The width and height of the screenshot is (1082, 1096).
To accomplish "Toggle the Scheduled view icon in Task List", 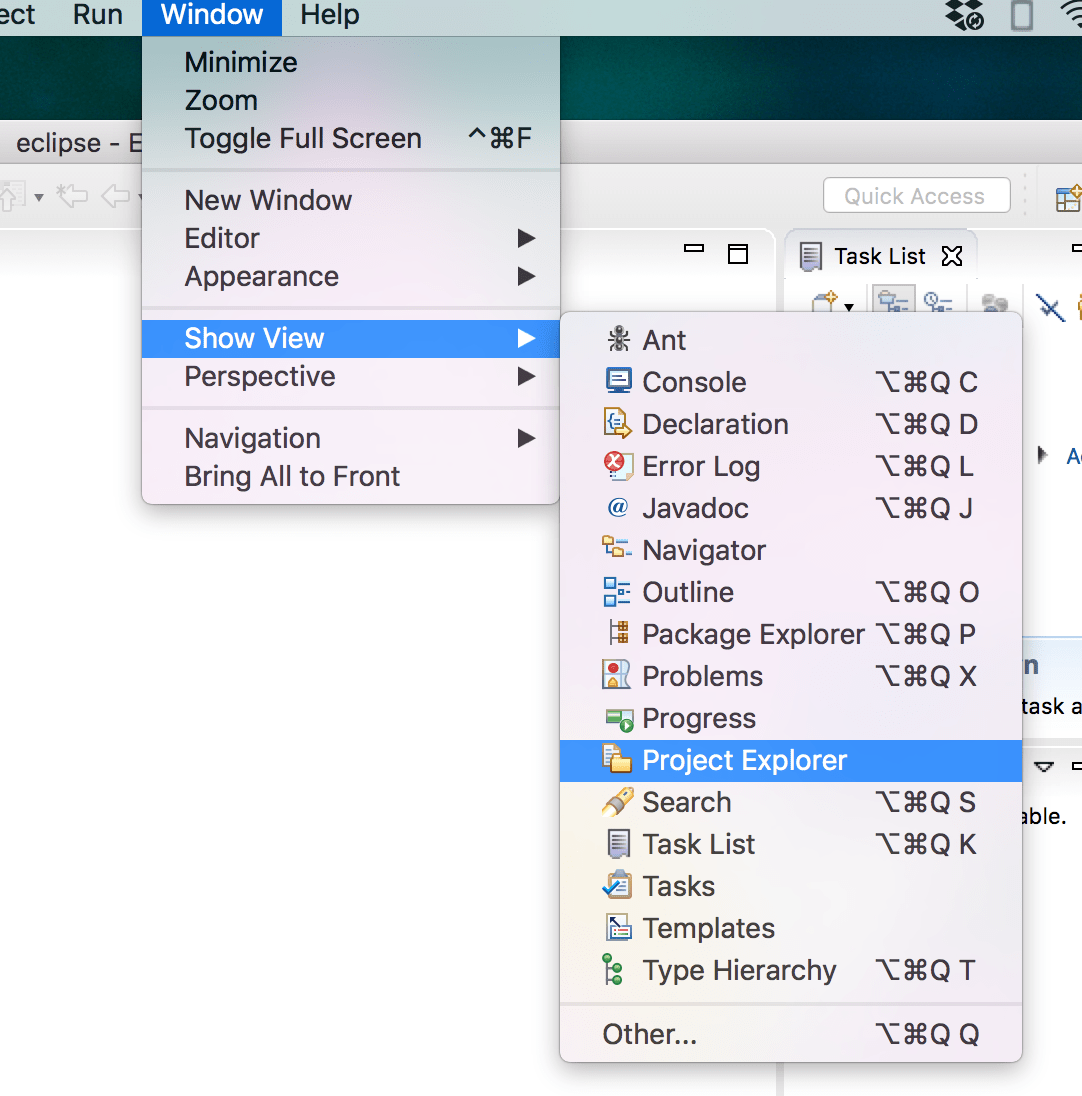I will (938, 302).
